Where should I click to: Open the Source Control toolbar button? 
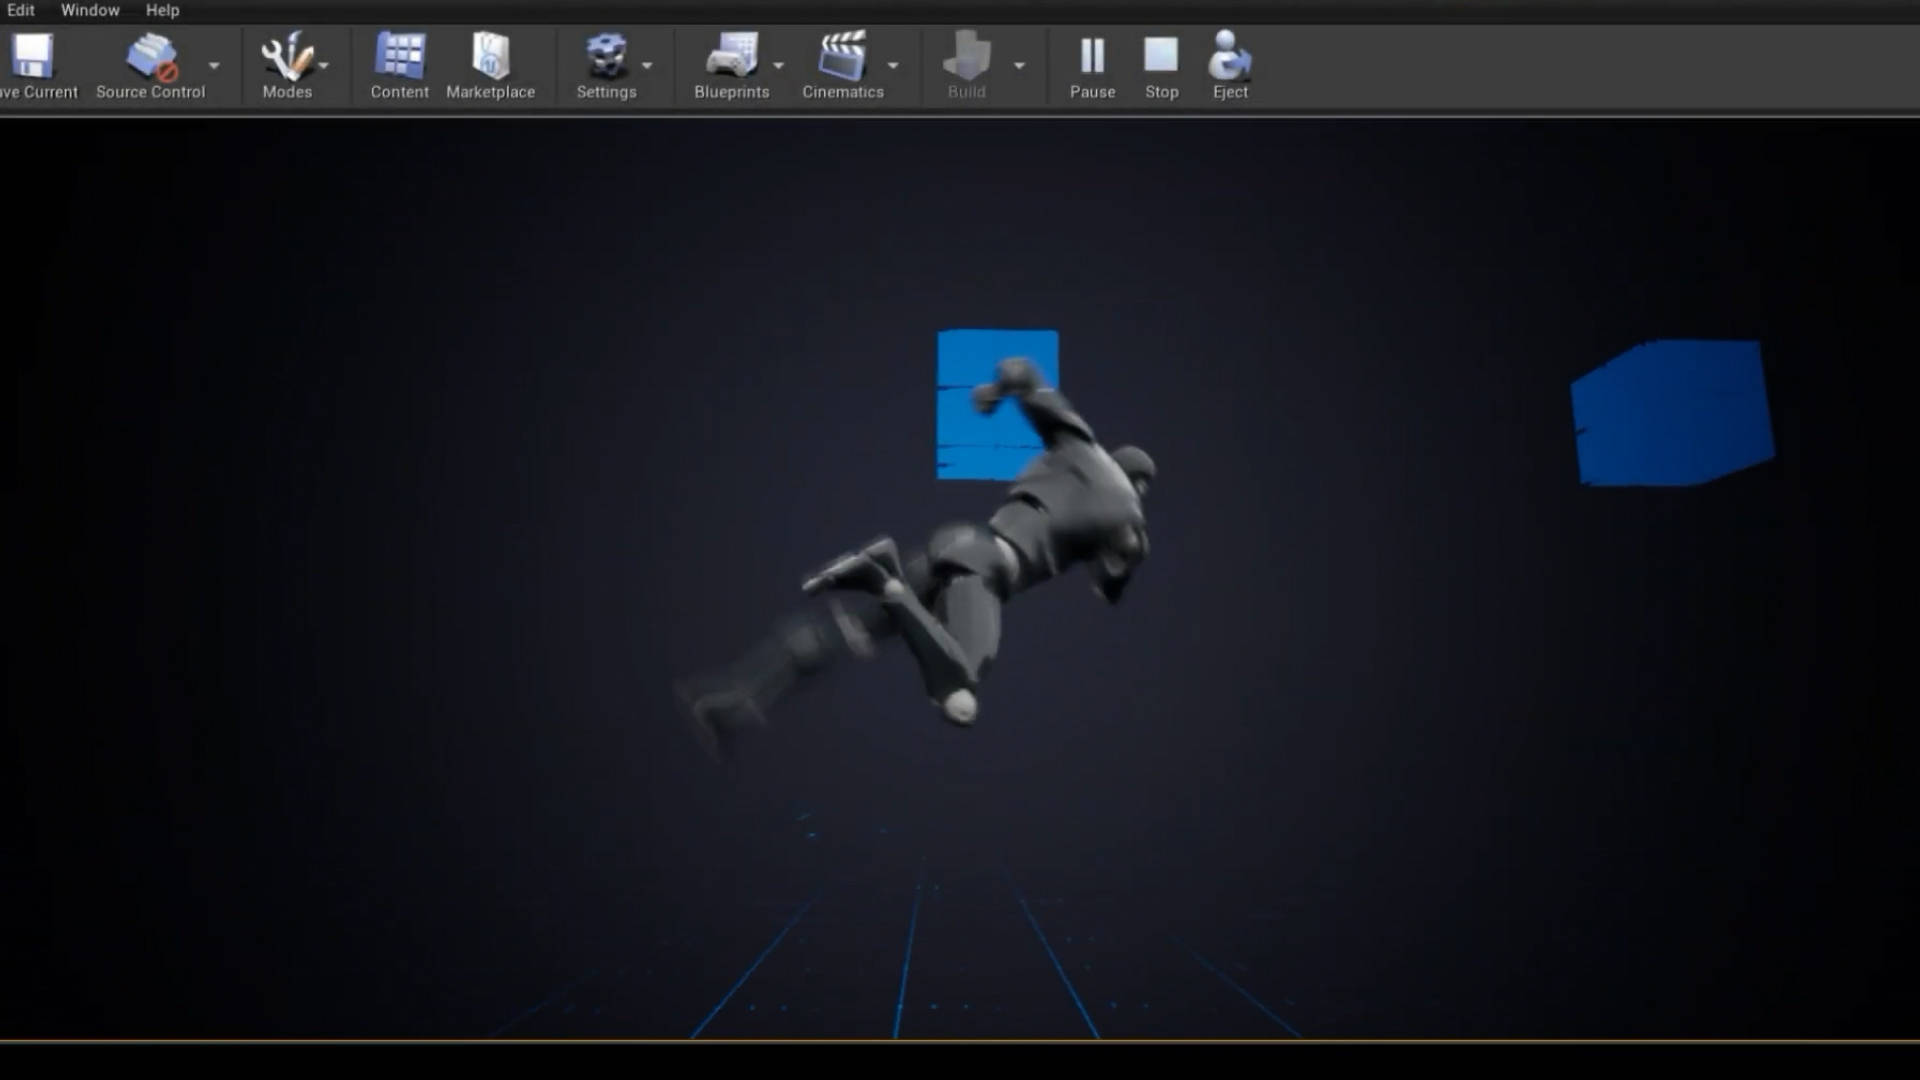[150, 66]
